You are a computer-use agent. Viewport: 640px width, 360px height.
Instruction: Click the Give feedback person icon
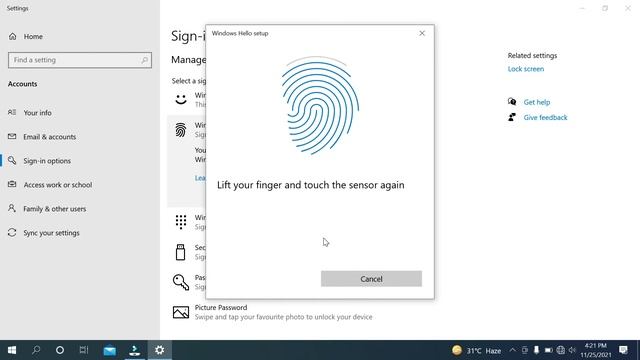[x=512, y=117]
